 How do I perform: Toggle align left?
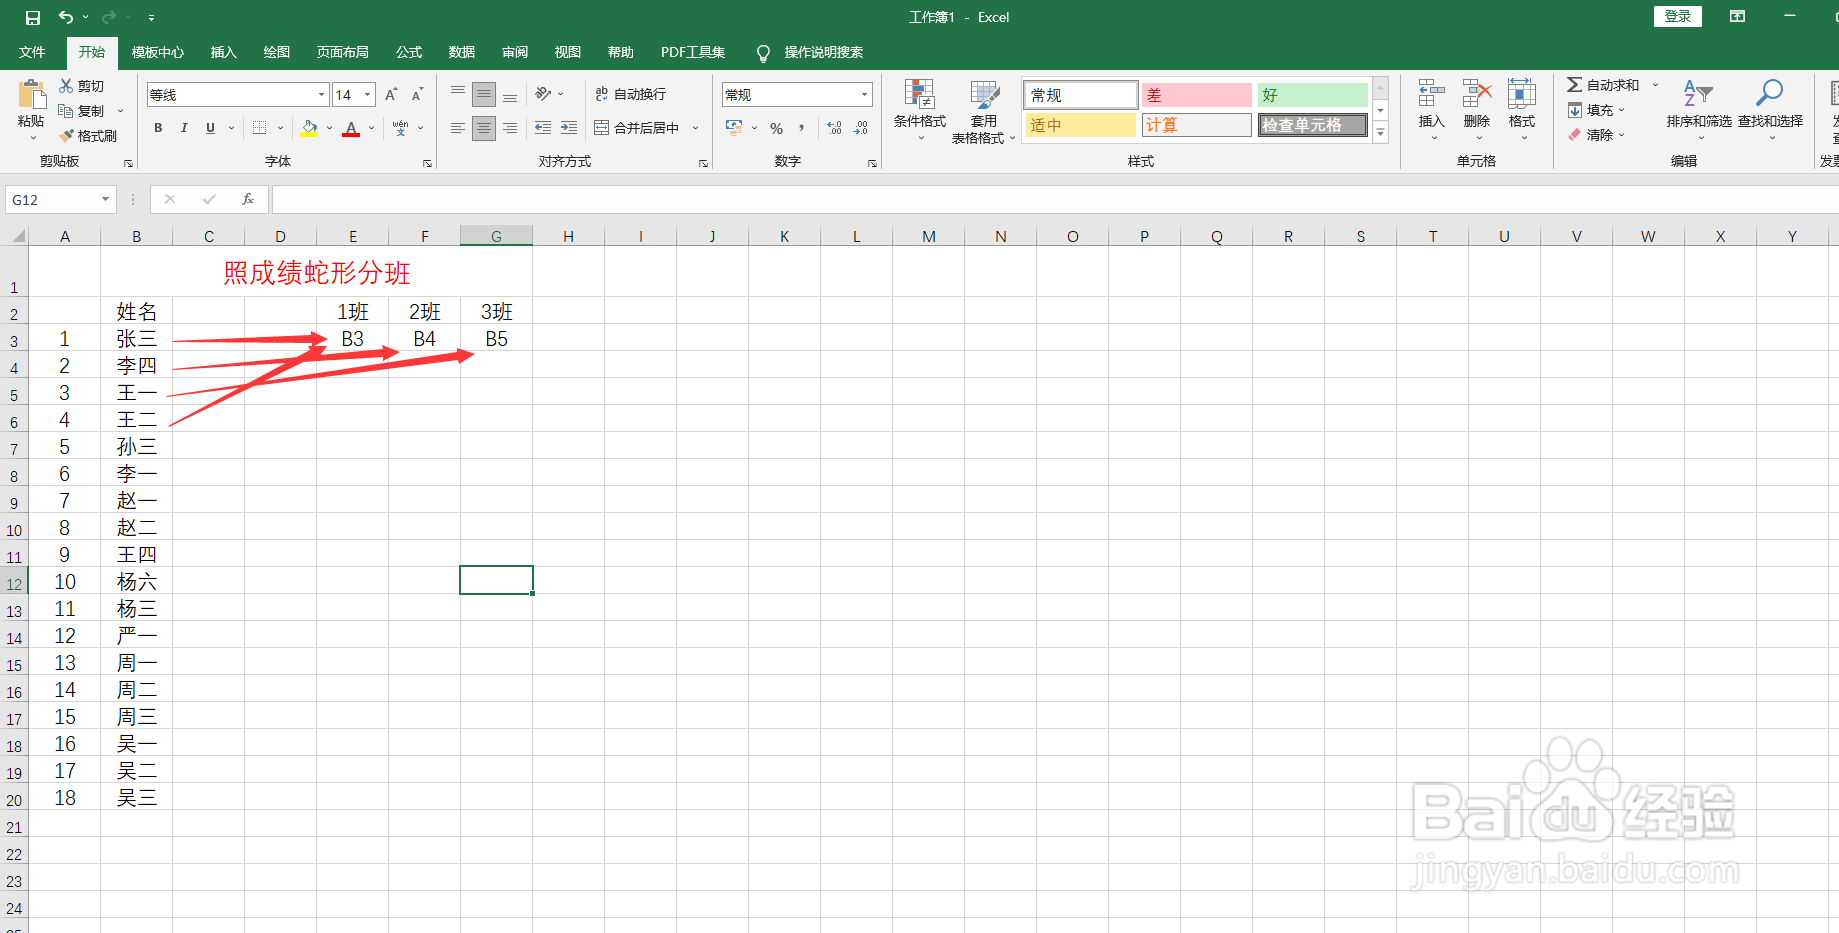pos(458,128)
